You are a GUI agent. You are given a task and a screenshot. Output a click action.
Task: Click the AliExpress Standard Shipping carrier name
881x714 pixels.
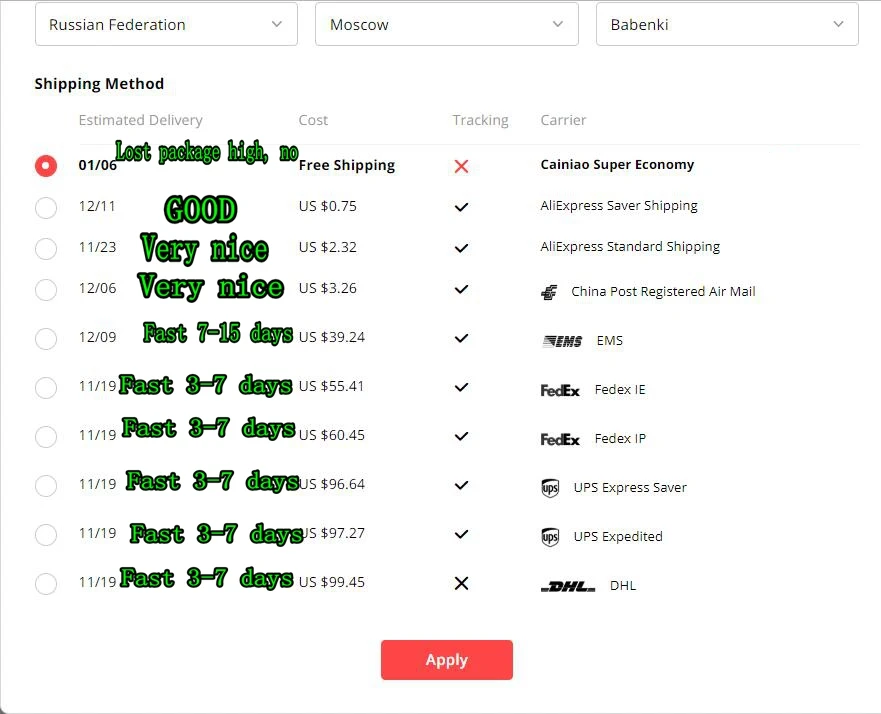[x=630, y=247]
